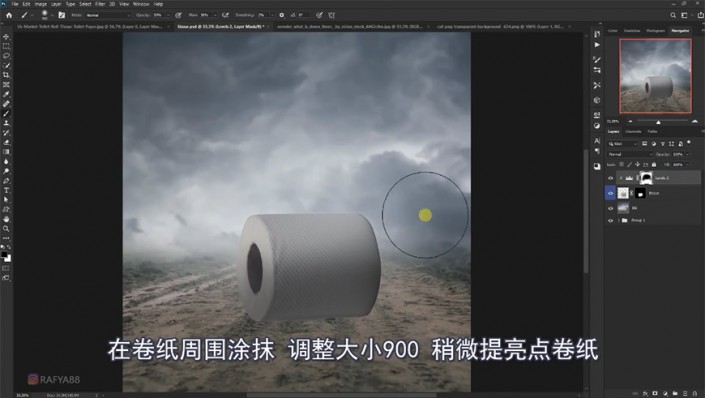Select the Lasso tool
This screenshot has height=398, width=705.
[6, 56]
